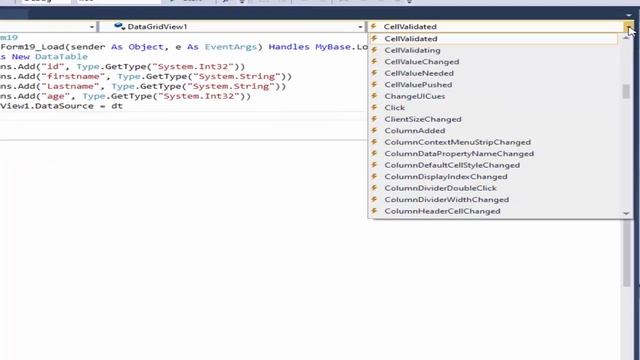Choose ColumnDefaultCellStyleChanged event
This screenshot has height=360, width=640.
pos(493,165)
